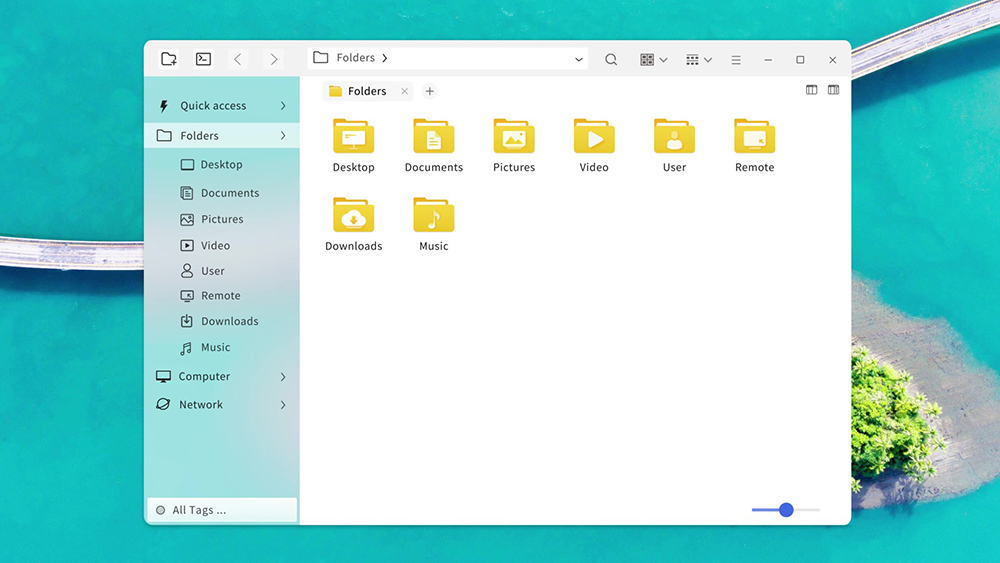Add a new tab with plus button
The image size is (1000, 563).
430,91
